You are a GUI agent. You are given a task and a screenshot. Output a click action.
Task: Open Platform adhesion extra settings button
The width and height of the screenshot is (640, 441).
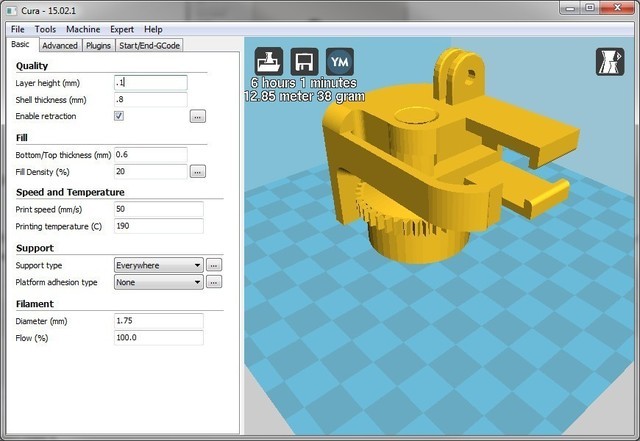coord(214,282)
